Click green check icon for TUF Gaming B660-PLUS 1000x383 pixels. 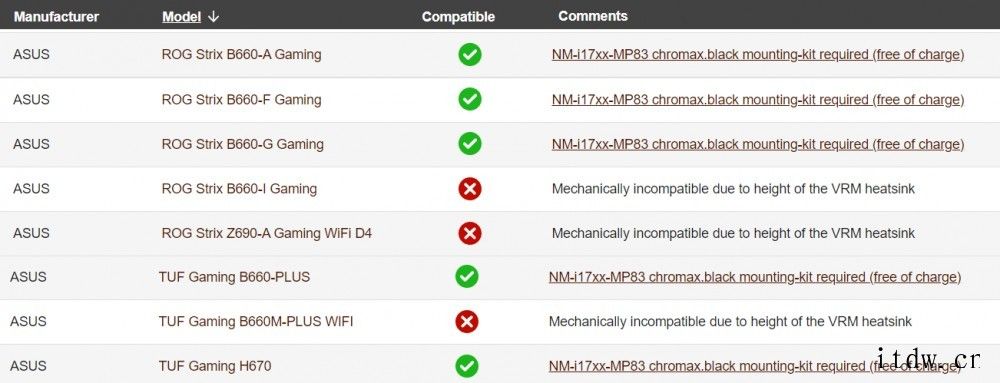coord(467,277)
